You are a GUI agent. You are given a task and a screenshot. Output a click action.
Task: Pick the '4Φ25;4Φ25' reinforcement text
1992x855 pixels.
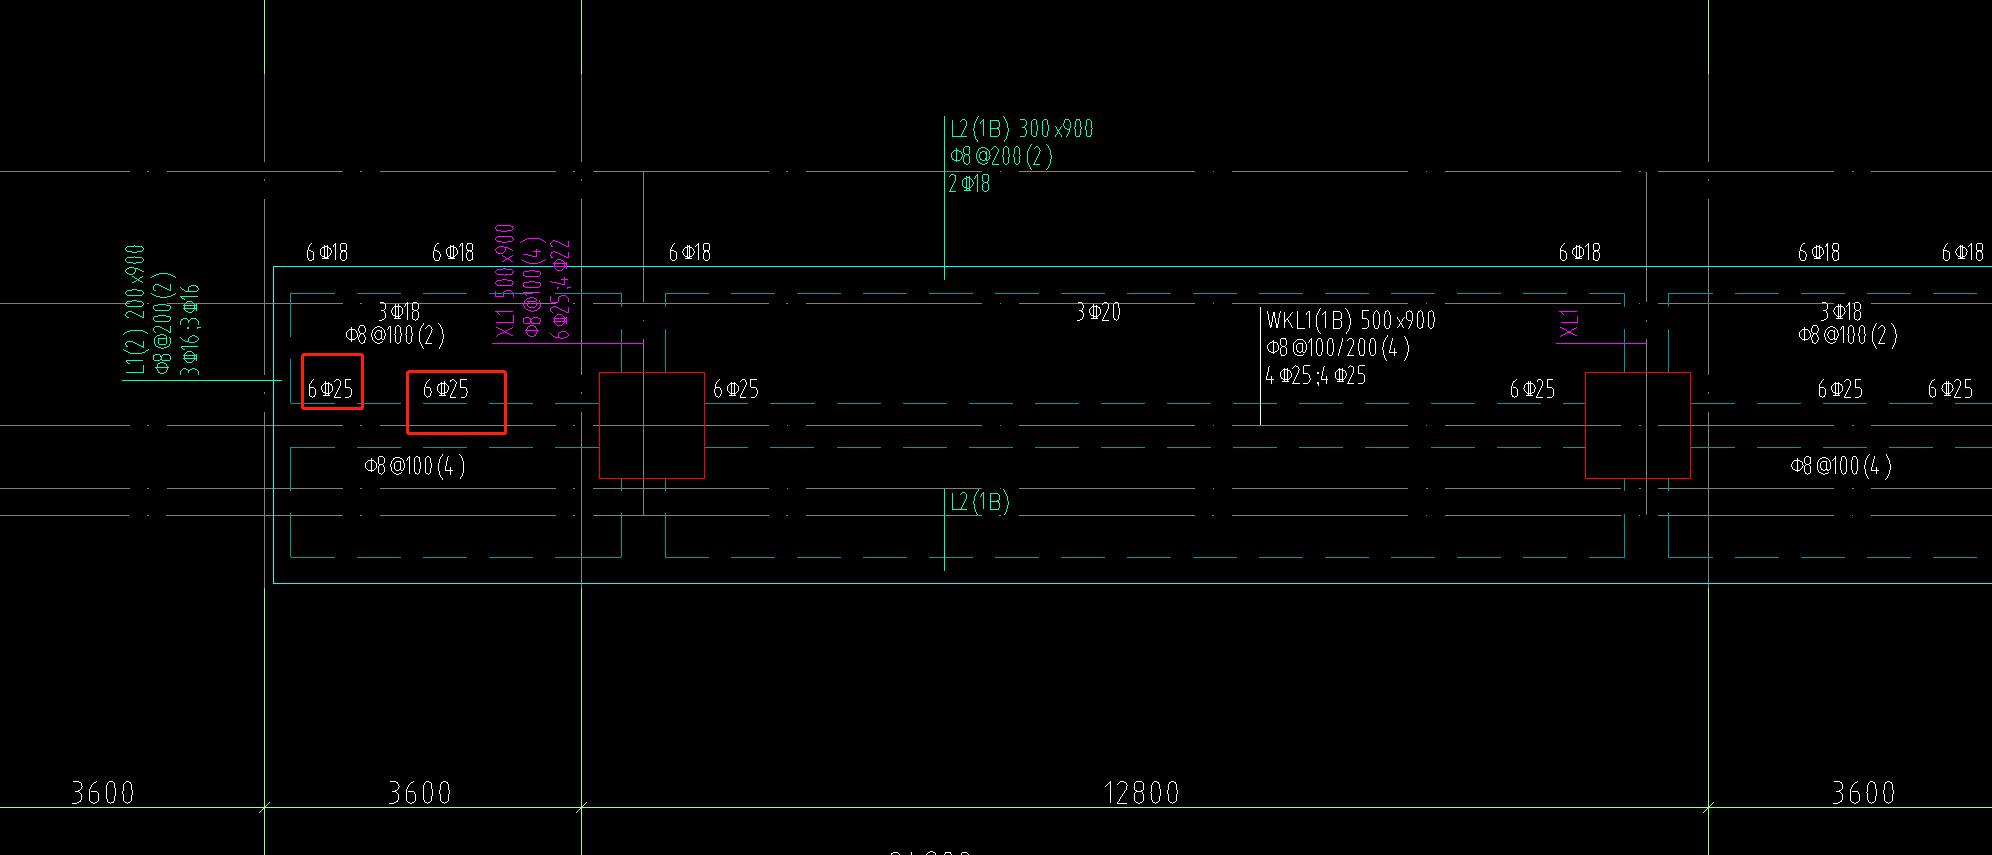[x=1316, y=376]
